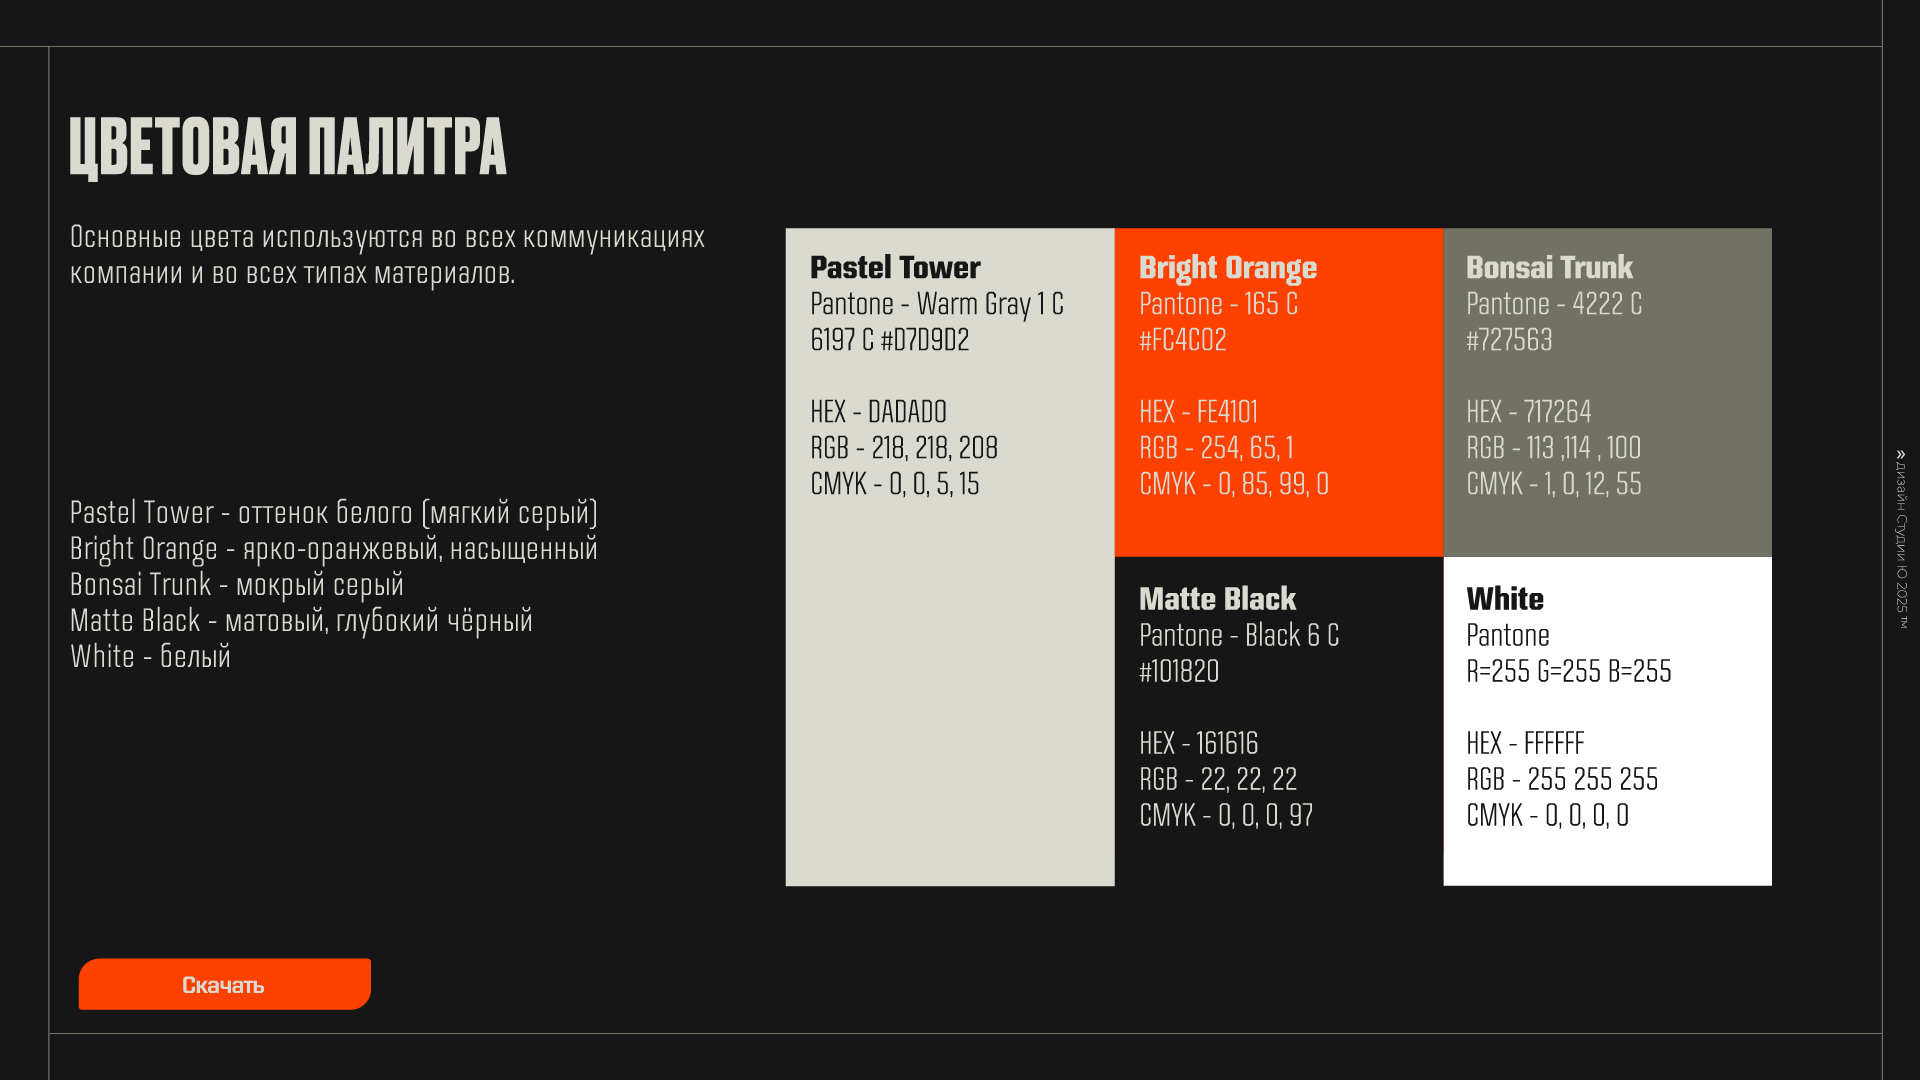Click the orange Скачать button
1920x1080 pixels.
[x=224, y=985]
